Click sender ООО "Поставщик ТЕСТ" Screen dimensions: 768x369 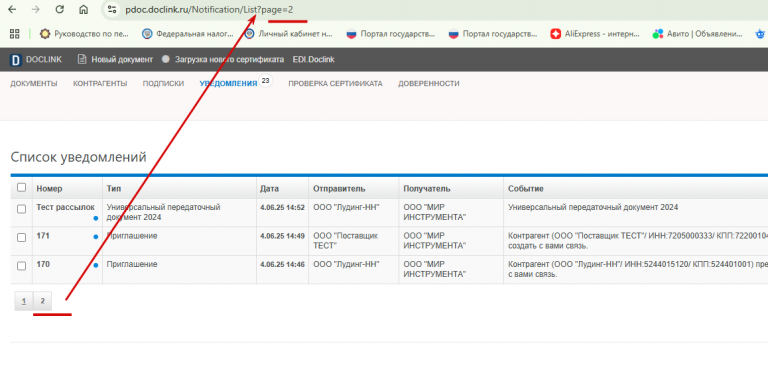pos(345,241)
